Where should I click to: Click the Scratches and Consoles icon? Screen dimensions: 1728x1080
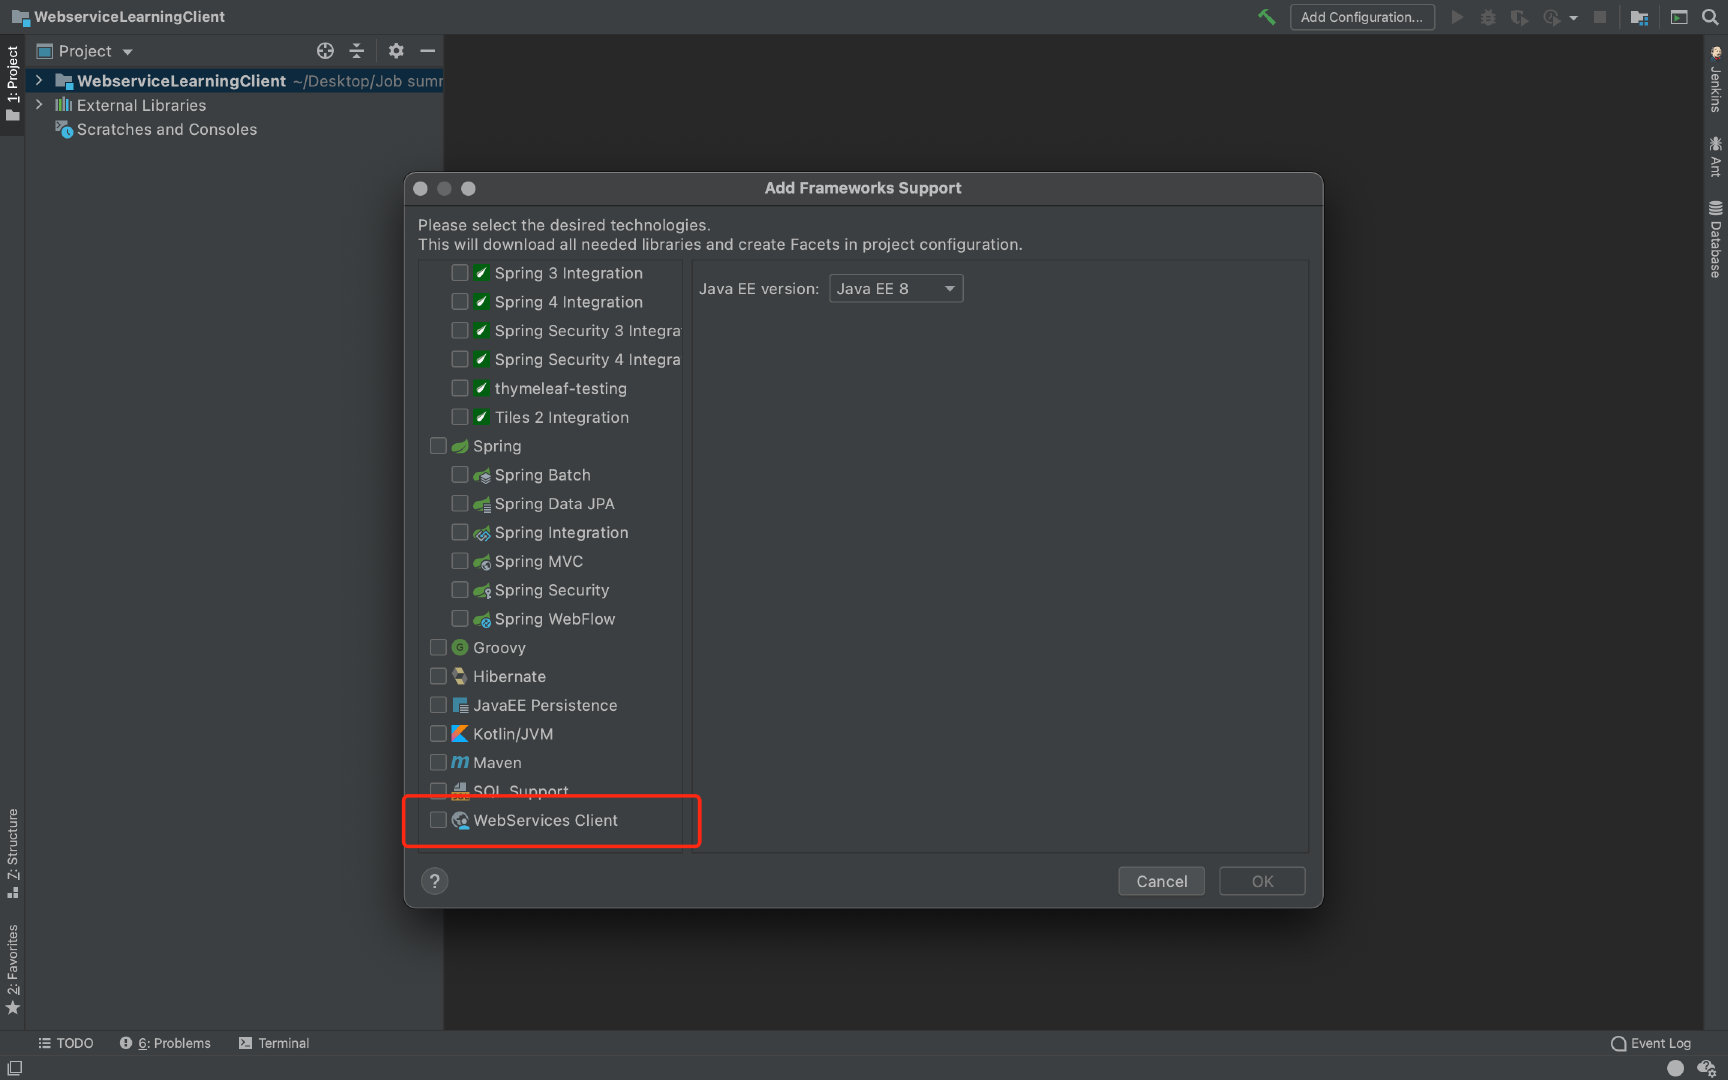[x=64, y=129]
